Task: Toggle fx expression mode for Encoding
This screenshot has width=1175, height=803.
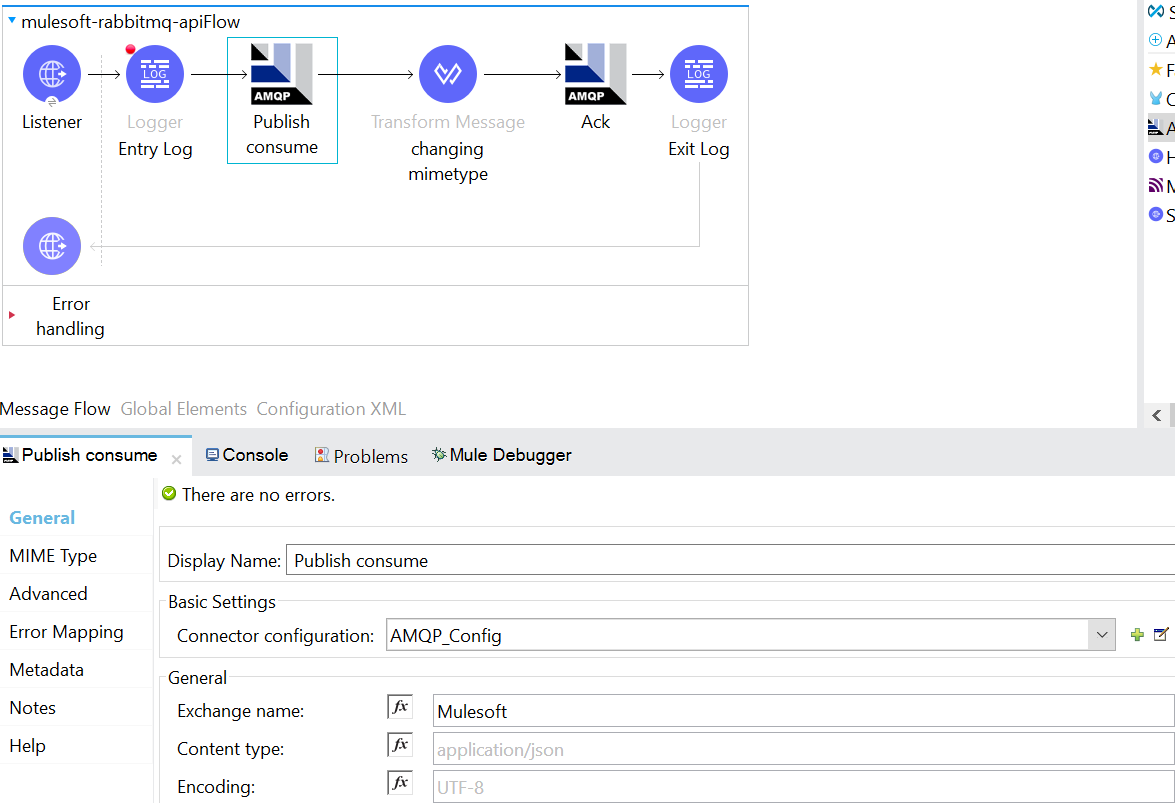Action: [x=400, y=783]
